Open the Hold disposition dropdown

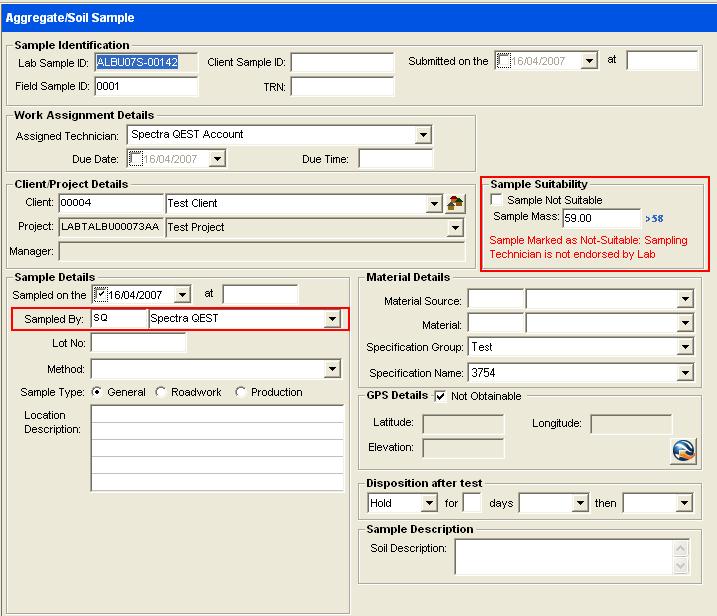pos(429,503)
